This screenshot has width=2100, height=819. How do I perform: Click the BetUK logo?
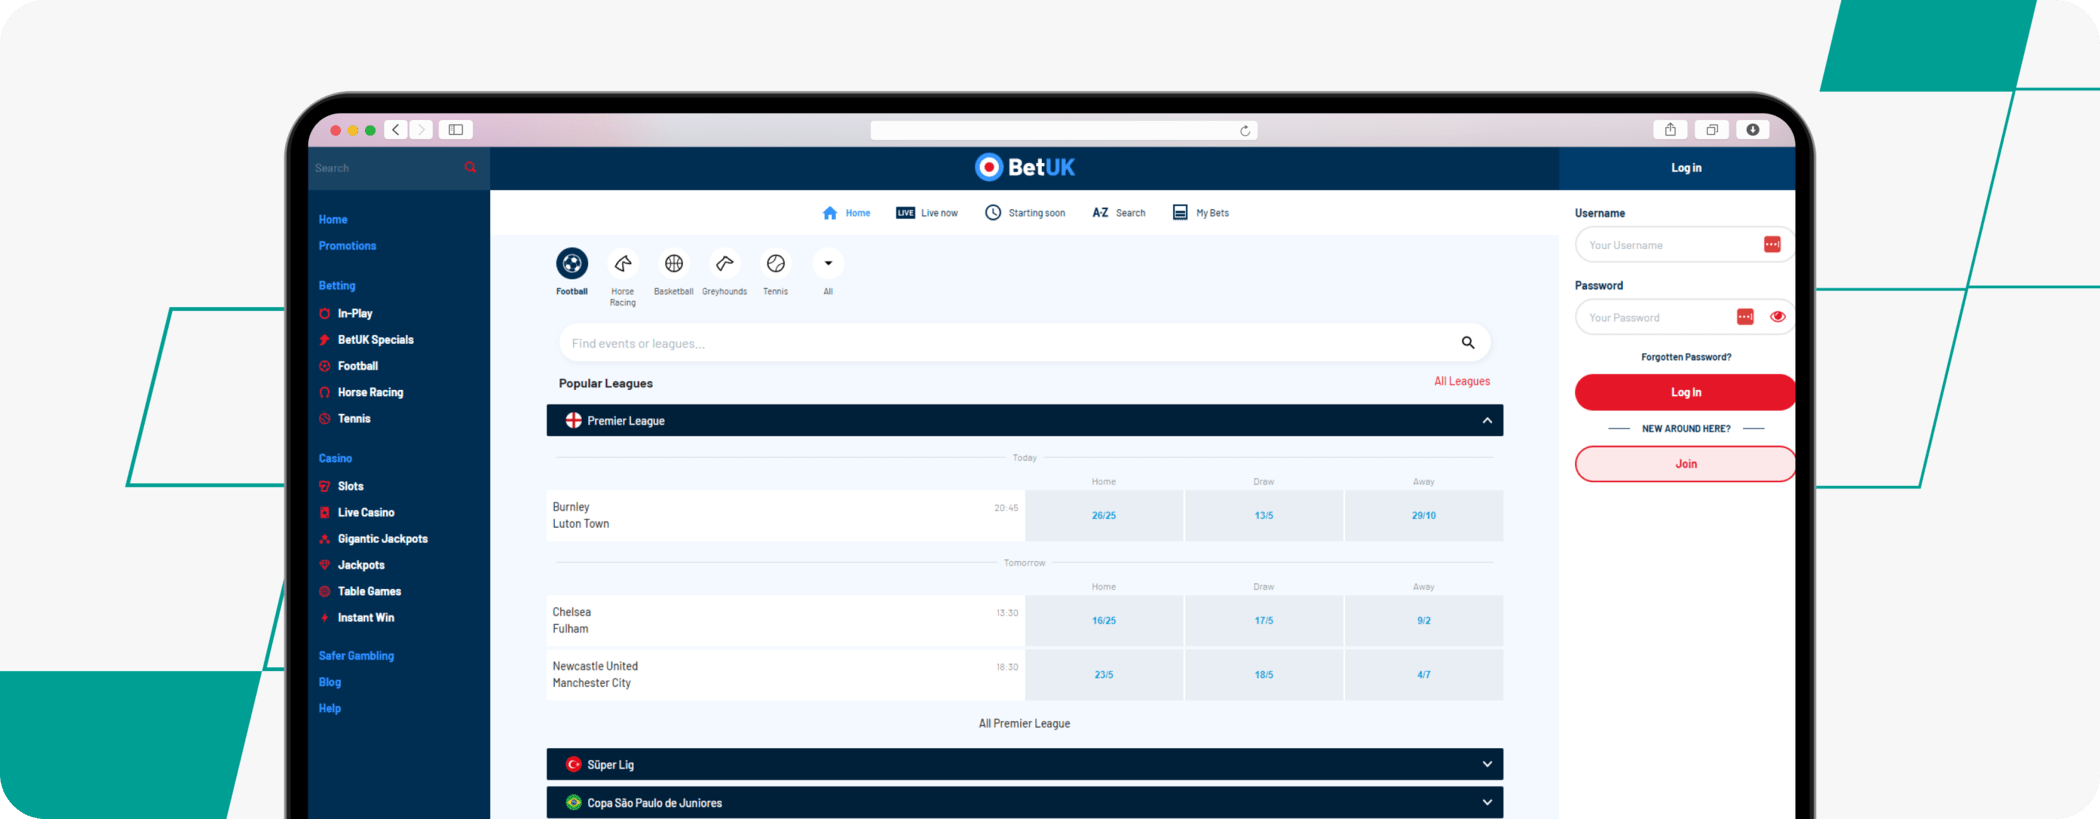tap(1025, 167)
